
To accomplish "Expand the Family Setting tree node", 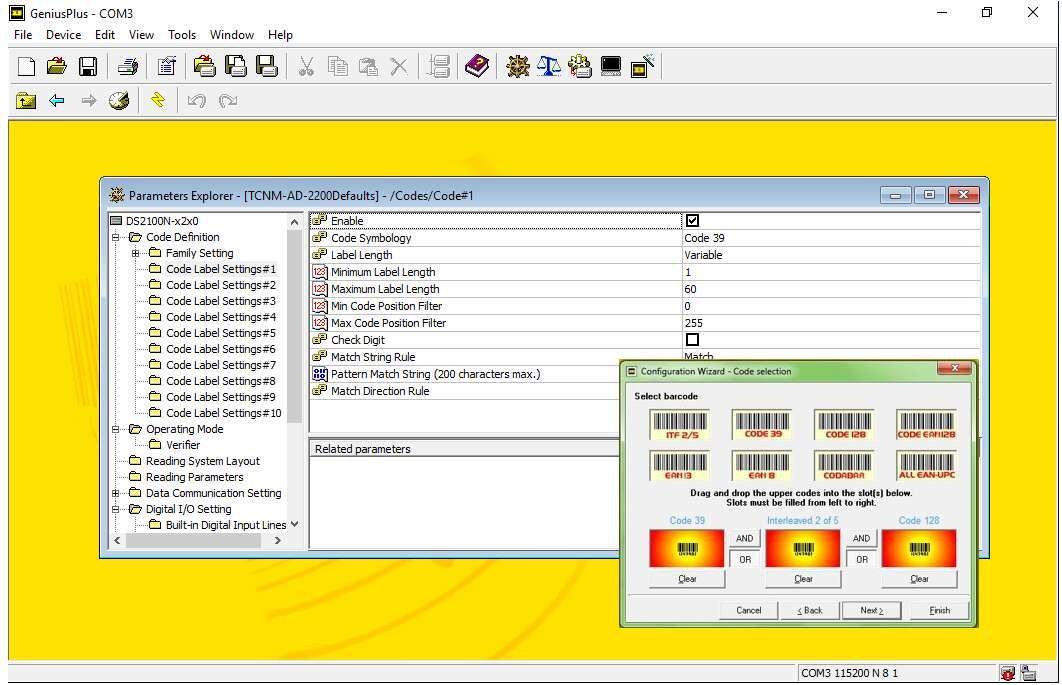I will 135,253.
